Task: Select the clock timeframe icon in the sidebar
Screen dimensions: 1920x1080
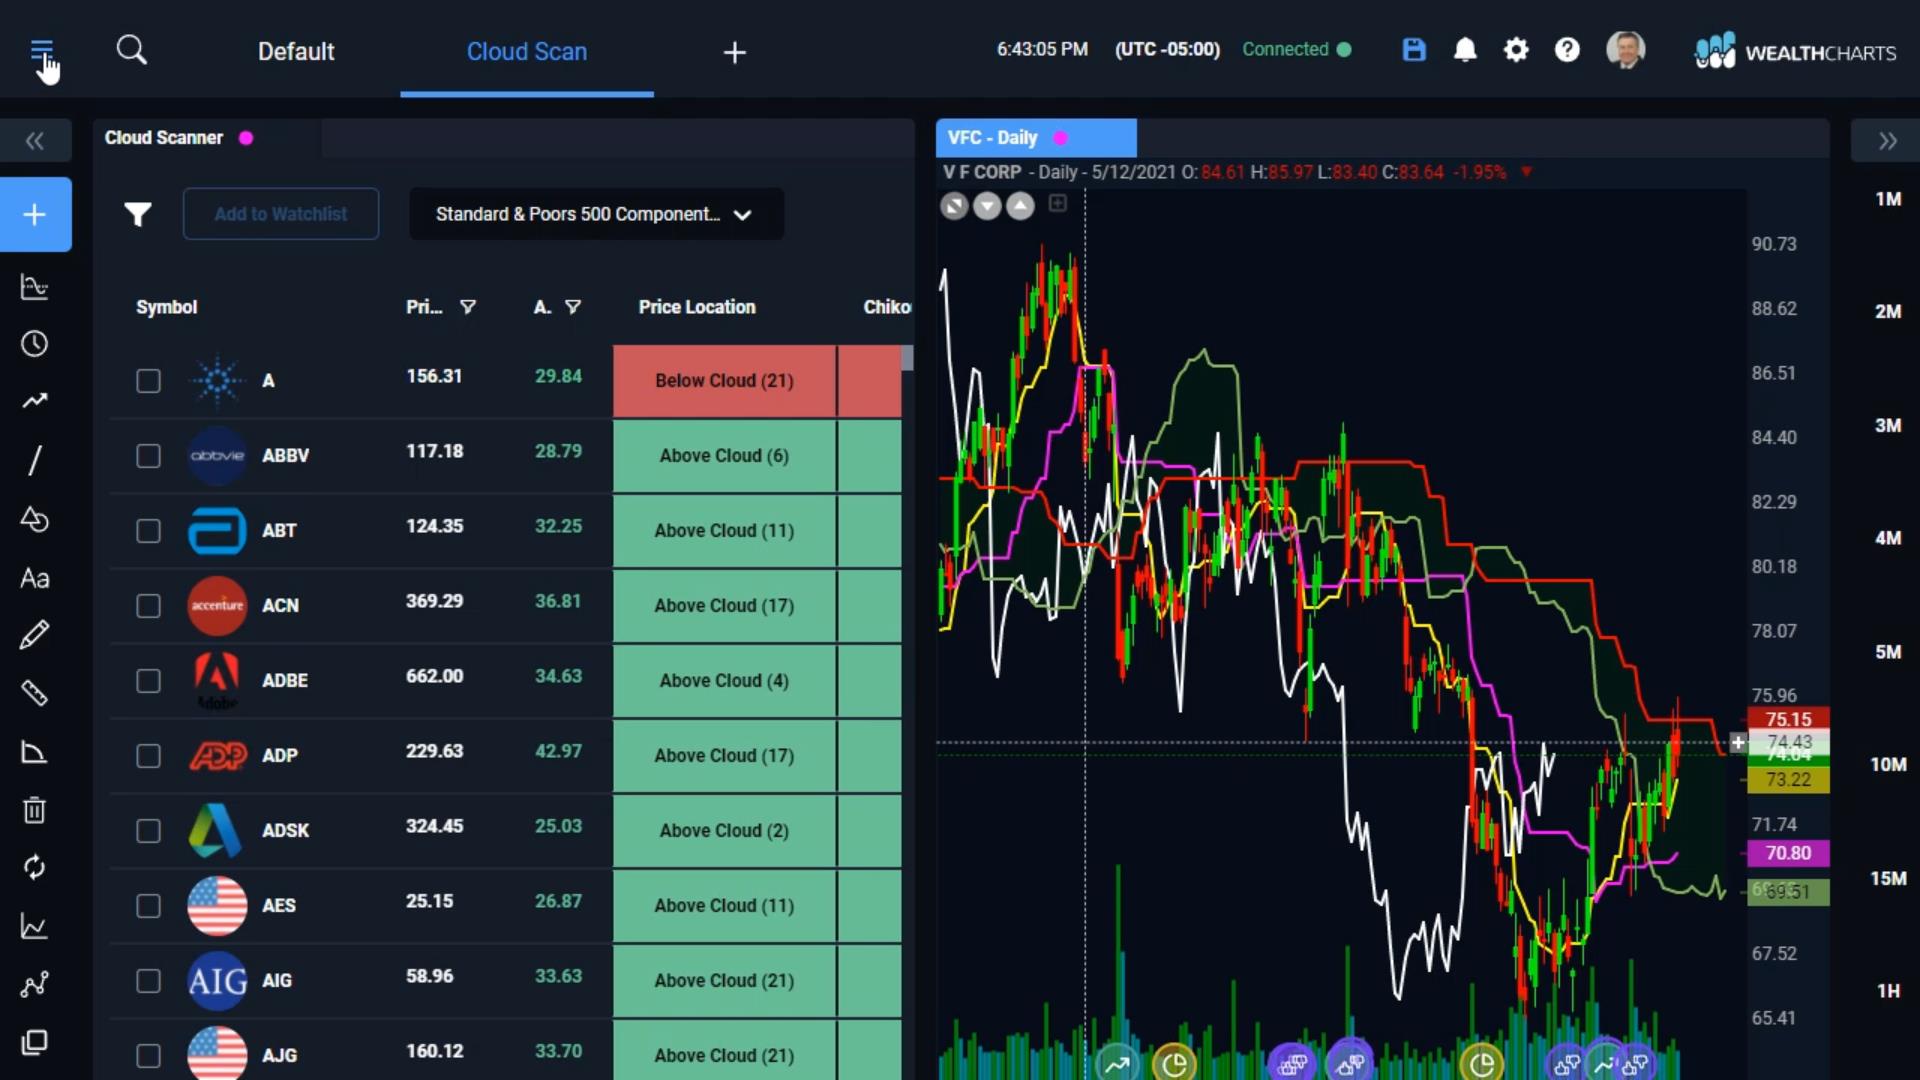Action: pos(35,344)
